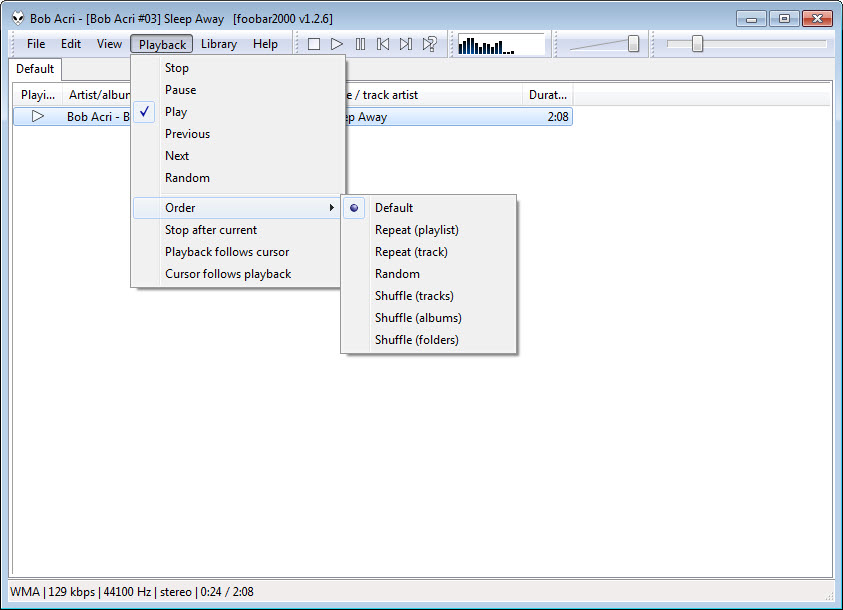Click the seekbar position handle
The height and width of the screenshot is (610, 843).
click(697, 44)
